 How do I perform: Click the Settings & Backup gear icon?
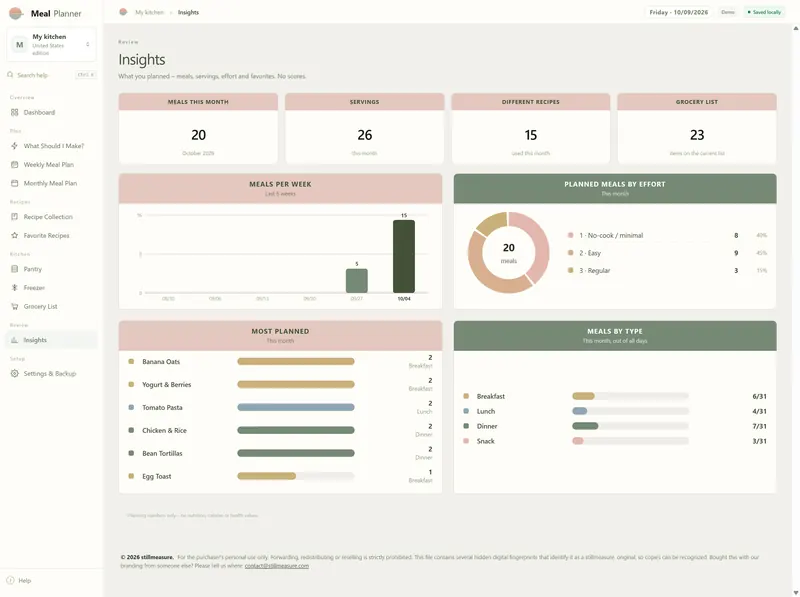(14, 374)
